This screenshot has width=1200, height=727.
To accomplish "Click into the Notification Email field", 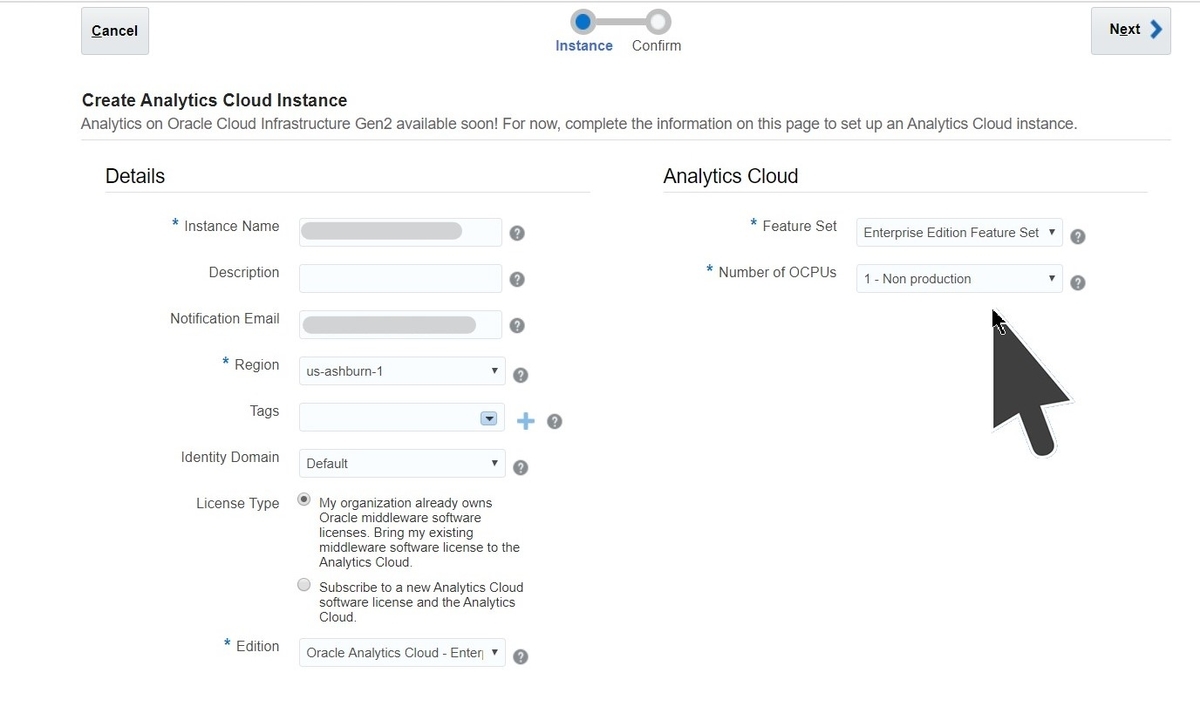I will point(400,324).
